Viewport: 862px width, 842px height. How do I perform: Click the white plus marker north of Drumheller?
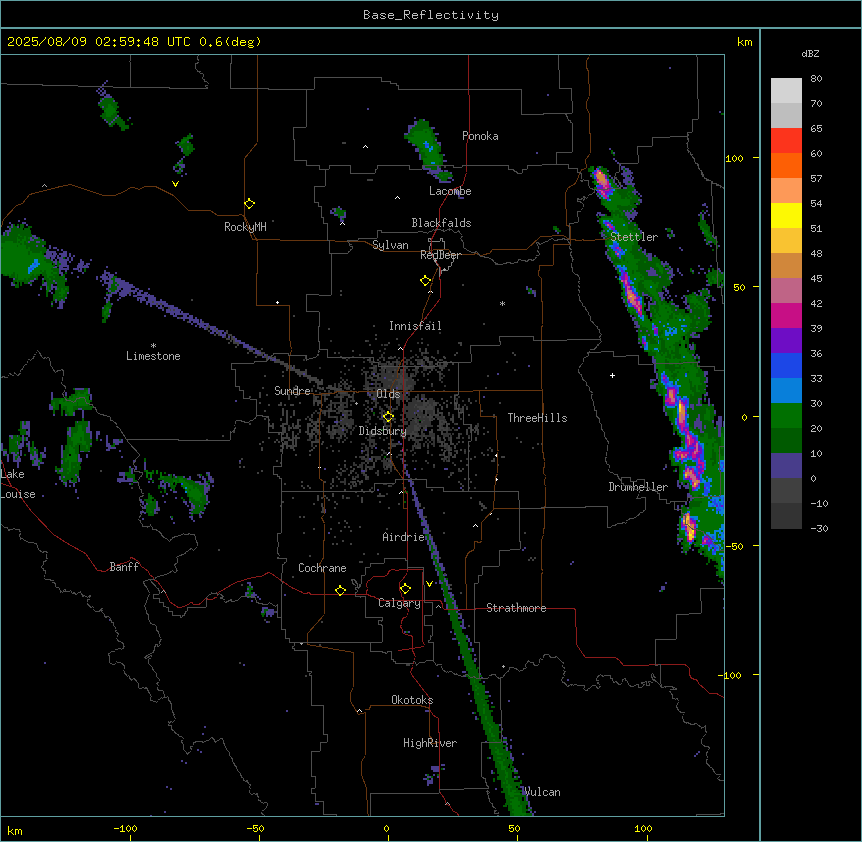click(x=612, y=375)
